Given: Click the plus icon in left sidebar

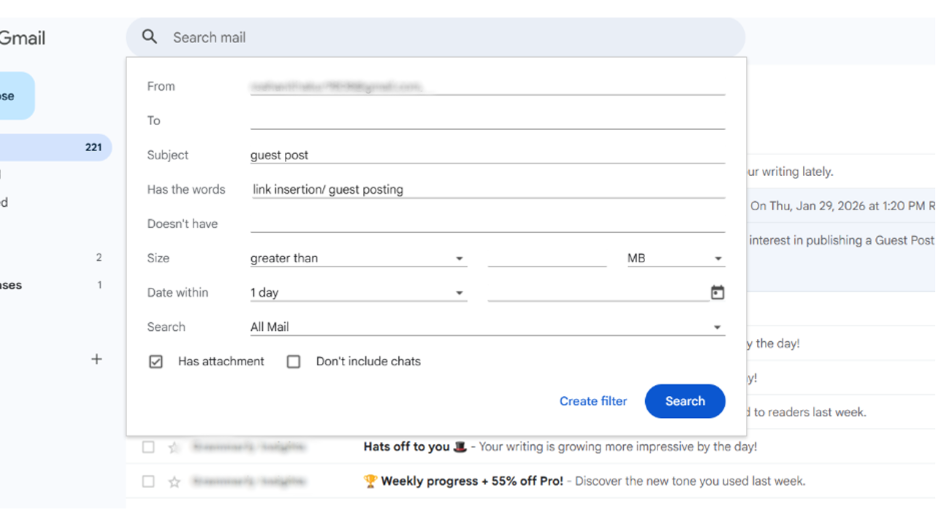Looking at the screenshot, I should 97,359.
